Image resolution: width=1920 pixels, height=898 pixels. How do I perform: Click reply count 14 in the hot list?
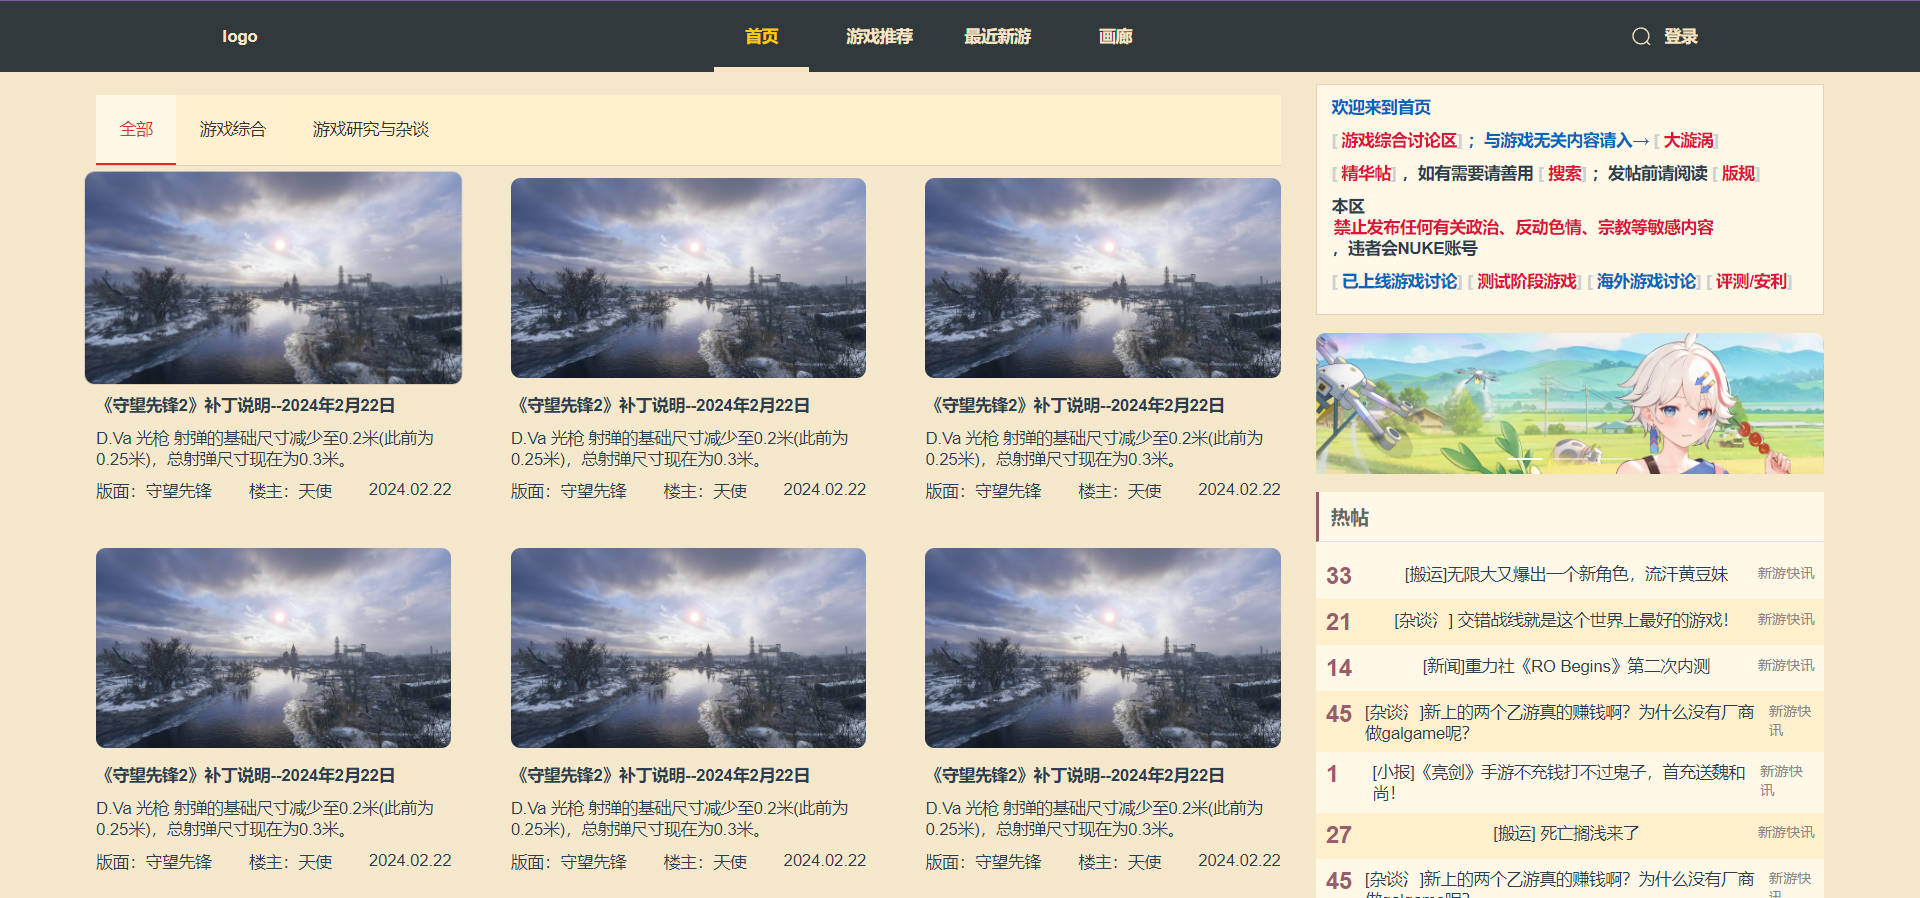pos(1338,667)
